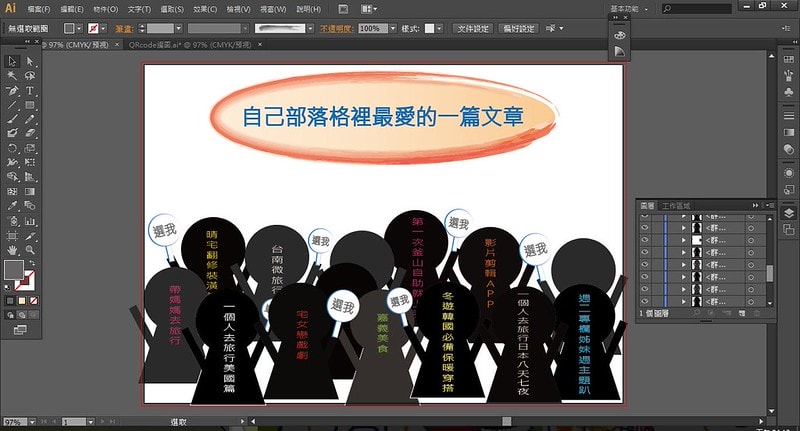
Task: Select the Blob Brush tool
Action: click(x=12, y=134)
